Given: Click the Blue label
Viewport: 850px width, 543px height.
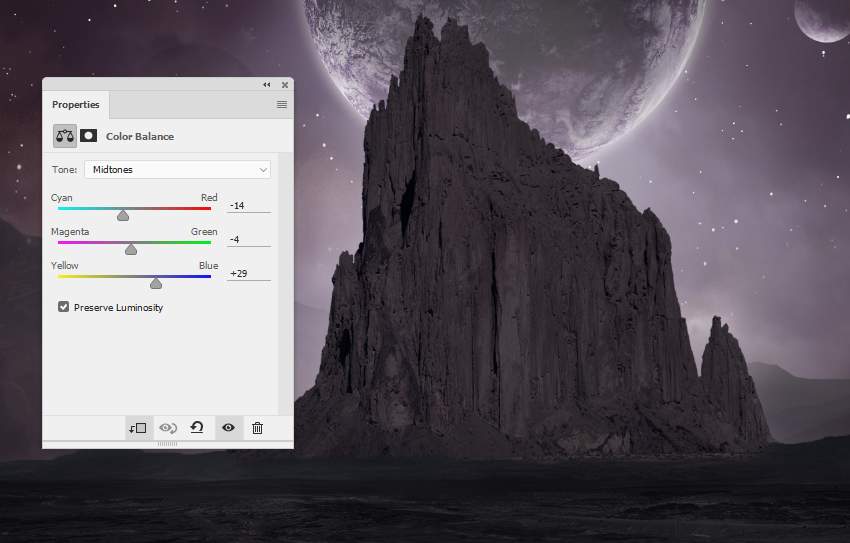Looking at the screenshot, I should tap(209, 266).
